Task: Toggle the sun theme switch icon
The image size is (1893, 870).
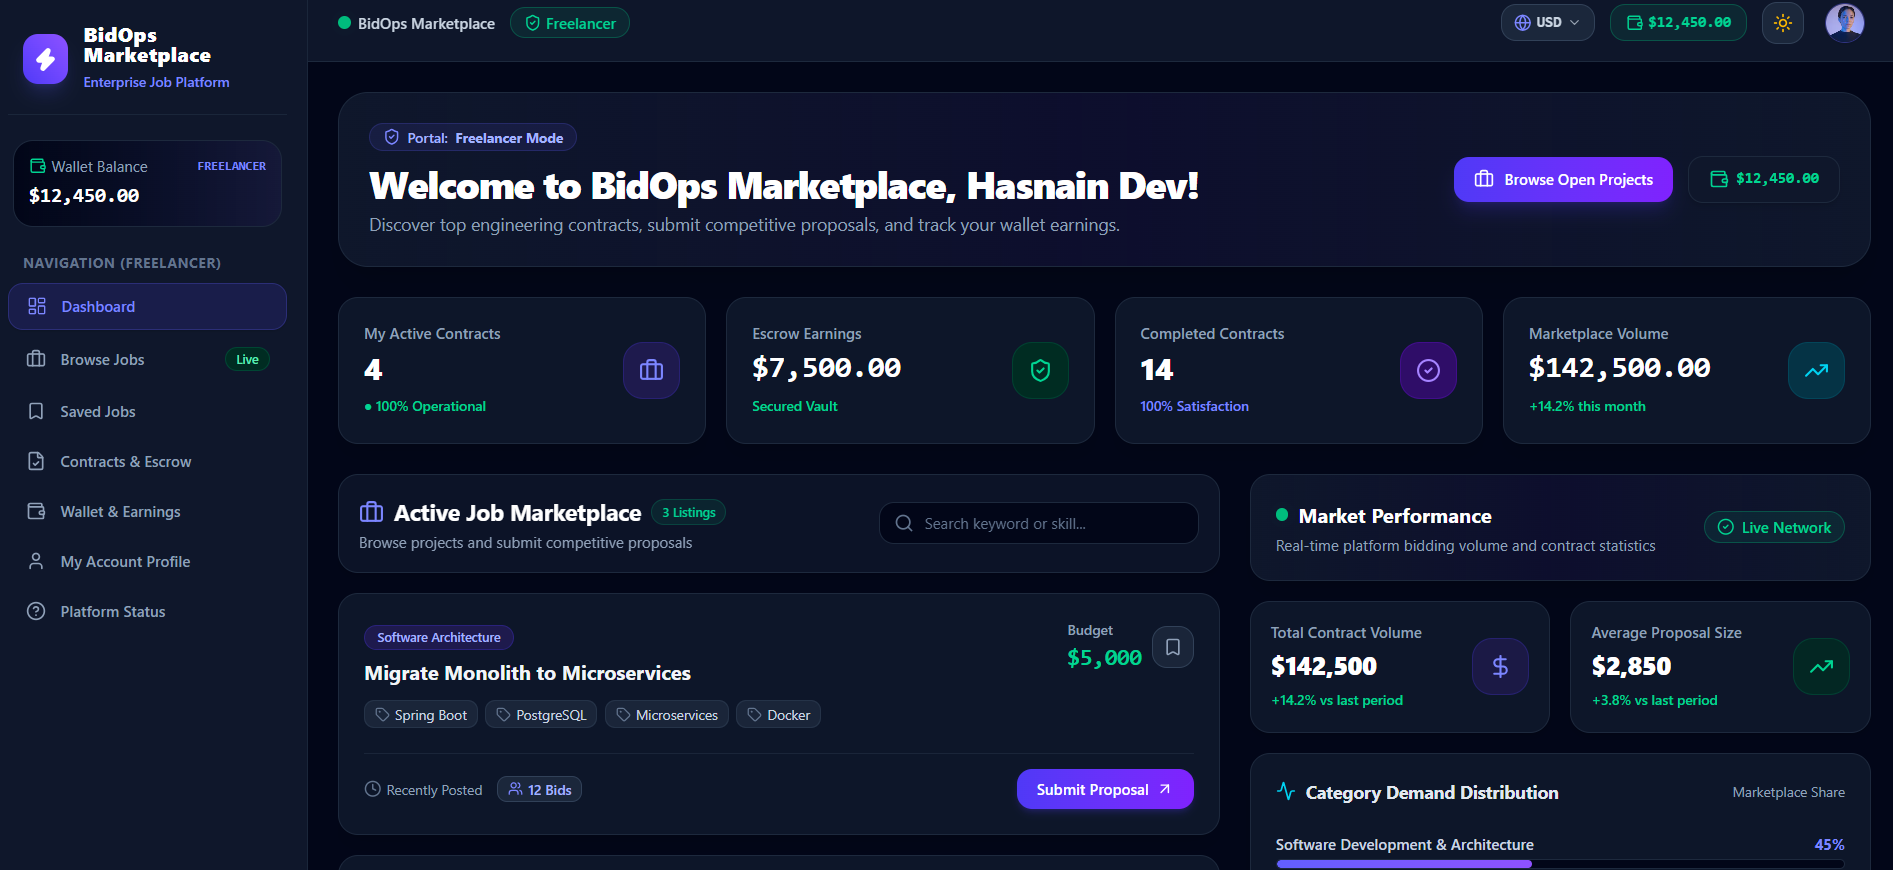Action: pyautogui.click(x=1782, y=23)
